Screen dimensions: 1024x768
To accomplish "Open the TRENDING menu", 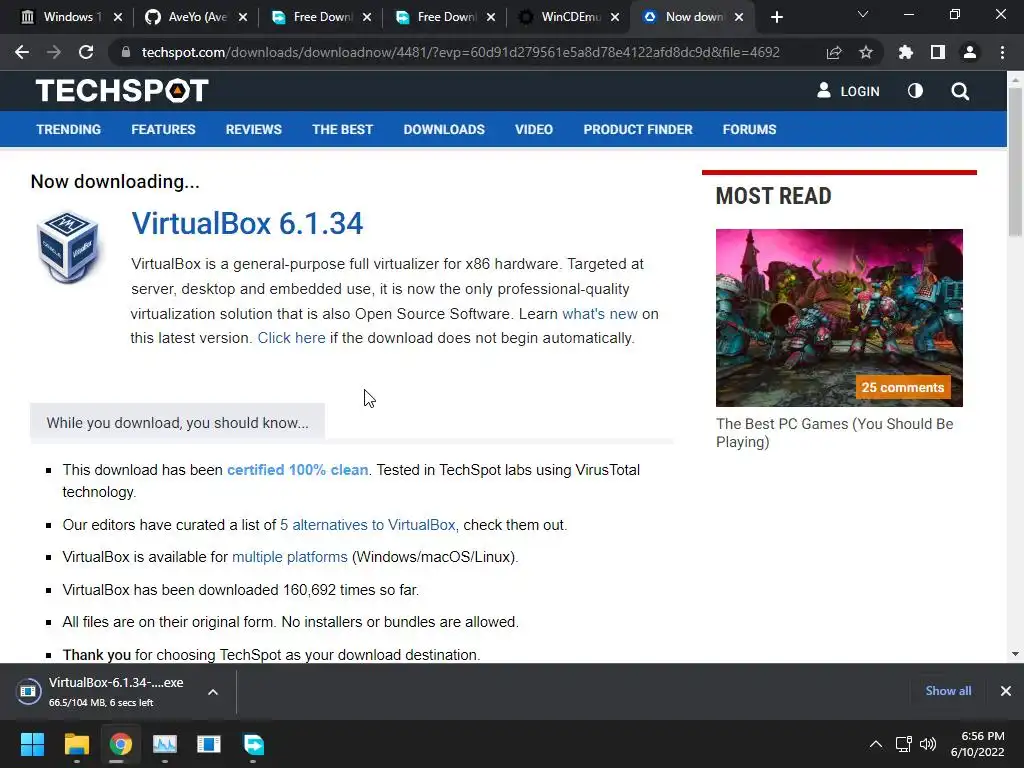I will point(69,129).
